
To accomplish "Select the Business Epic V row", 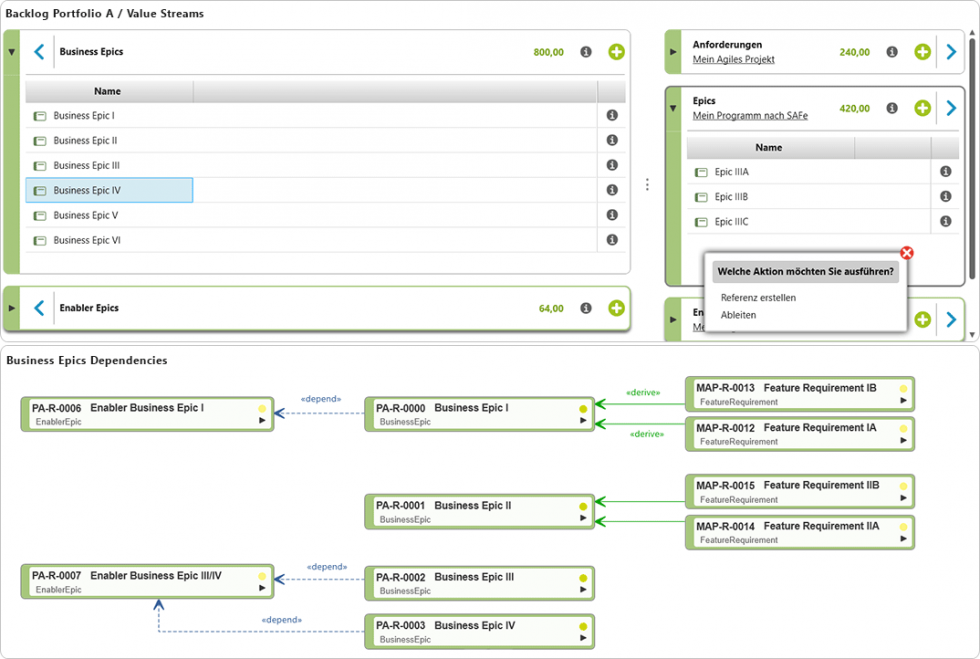I will click(x=100, y=215).
